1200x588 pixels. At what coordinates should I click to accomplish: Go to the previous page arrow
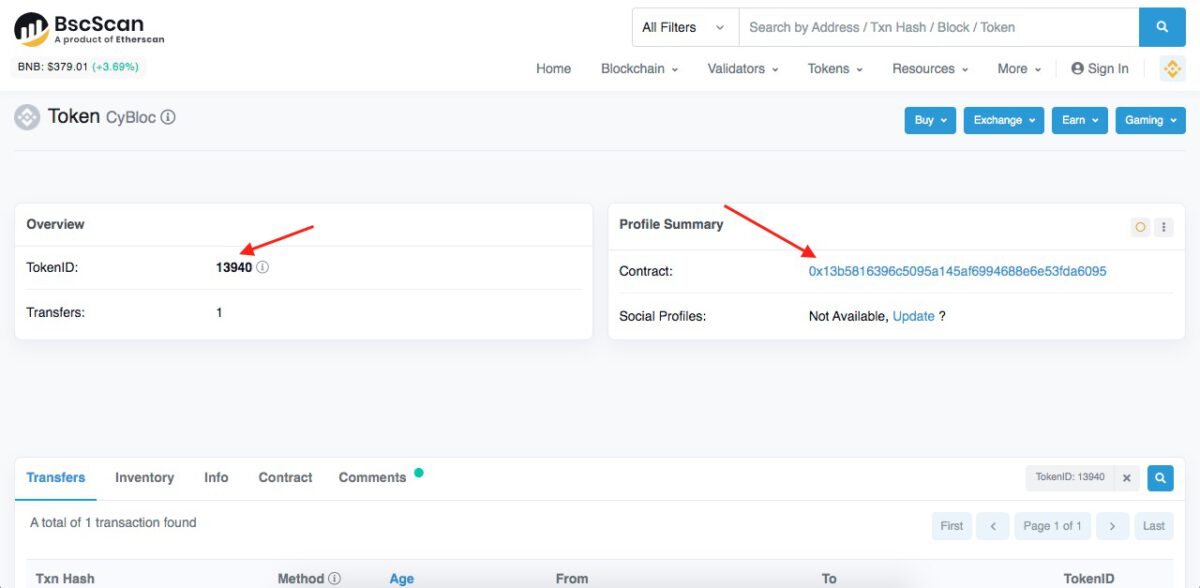(993, 526)
